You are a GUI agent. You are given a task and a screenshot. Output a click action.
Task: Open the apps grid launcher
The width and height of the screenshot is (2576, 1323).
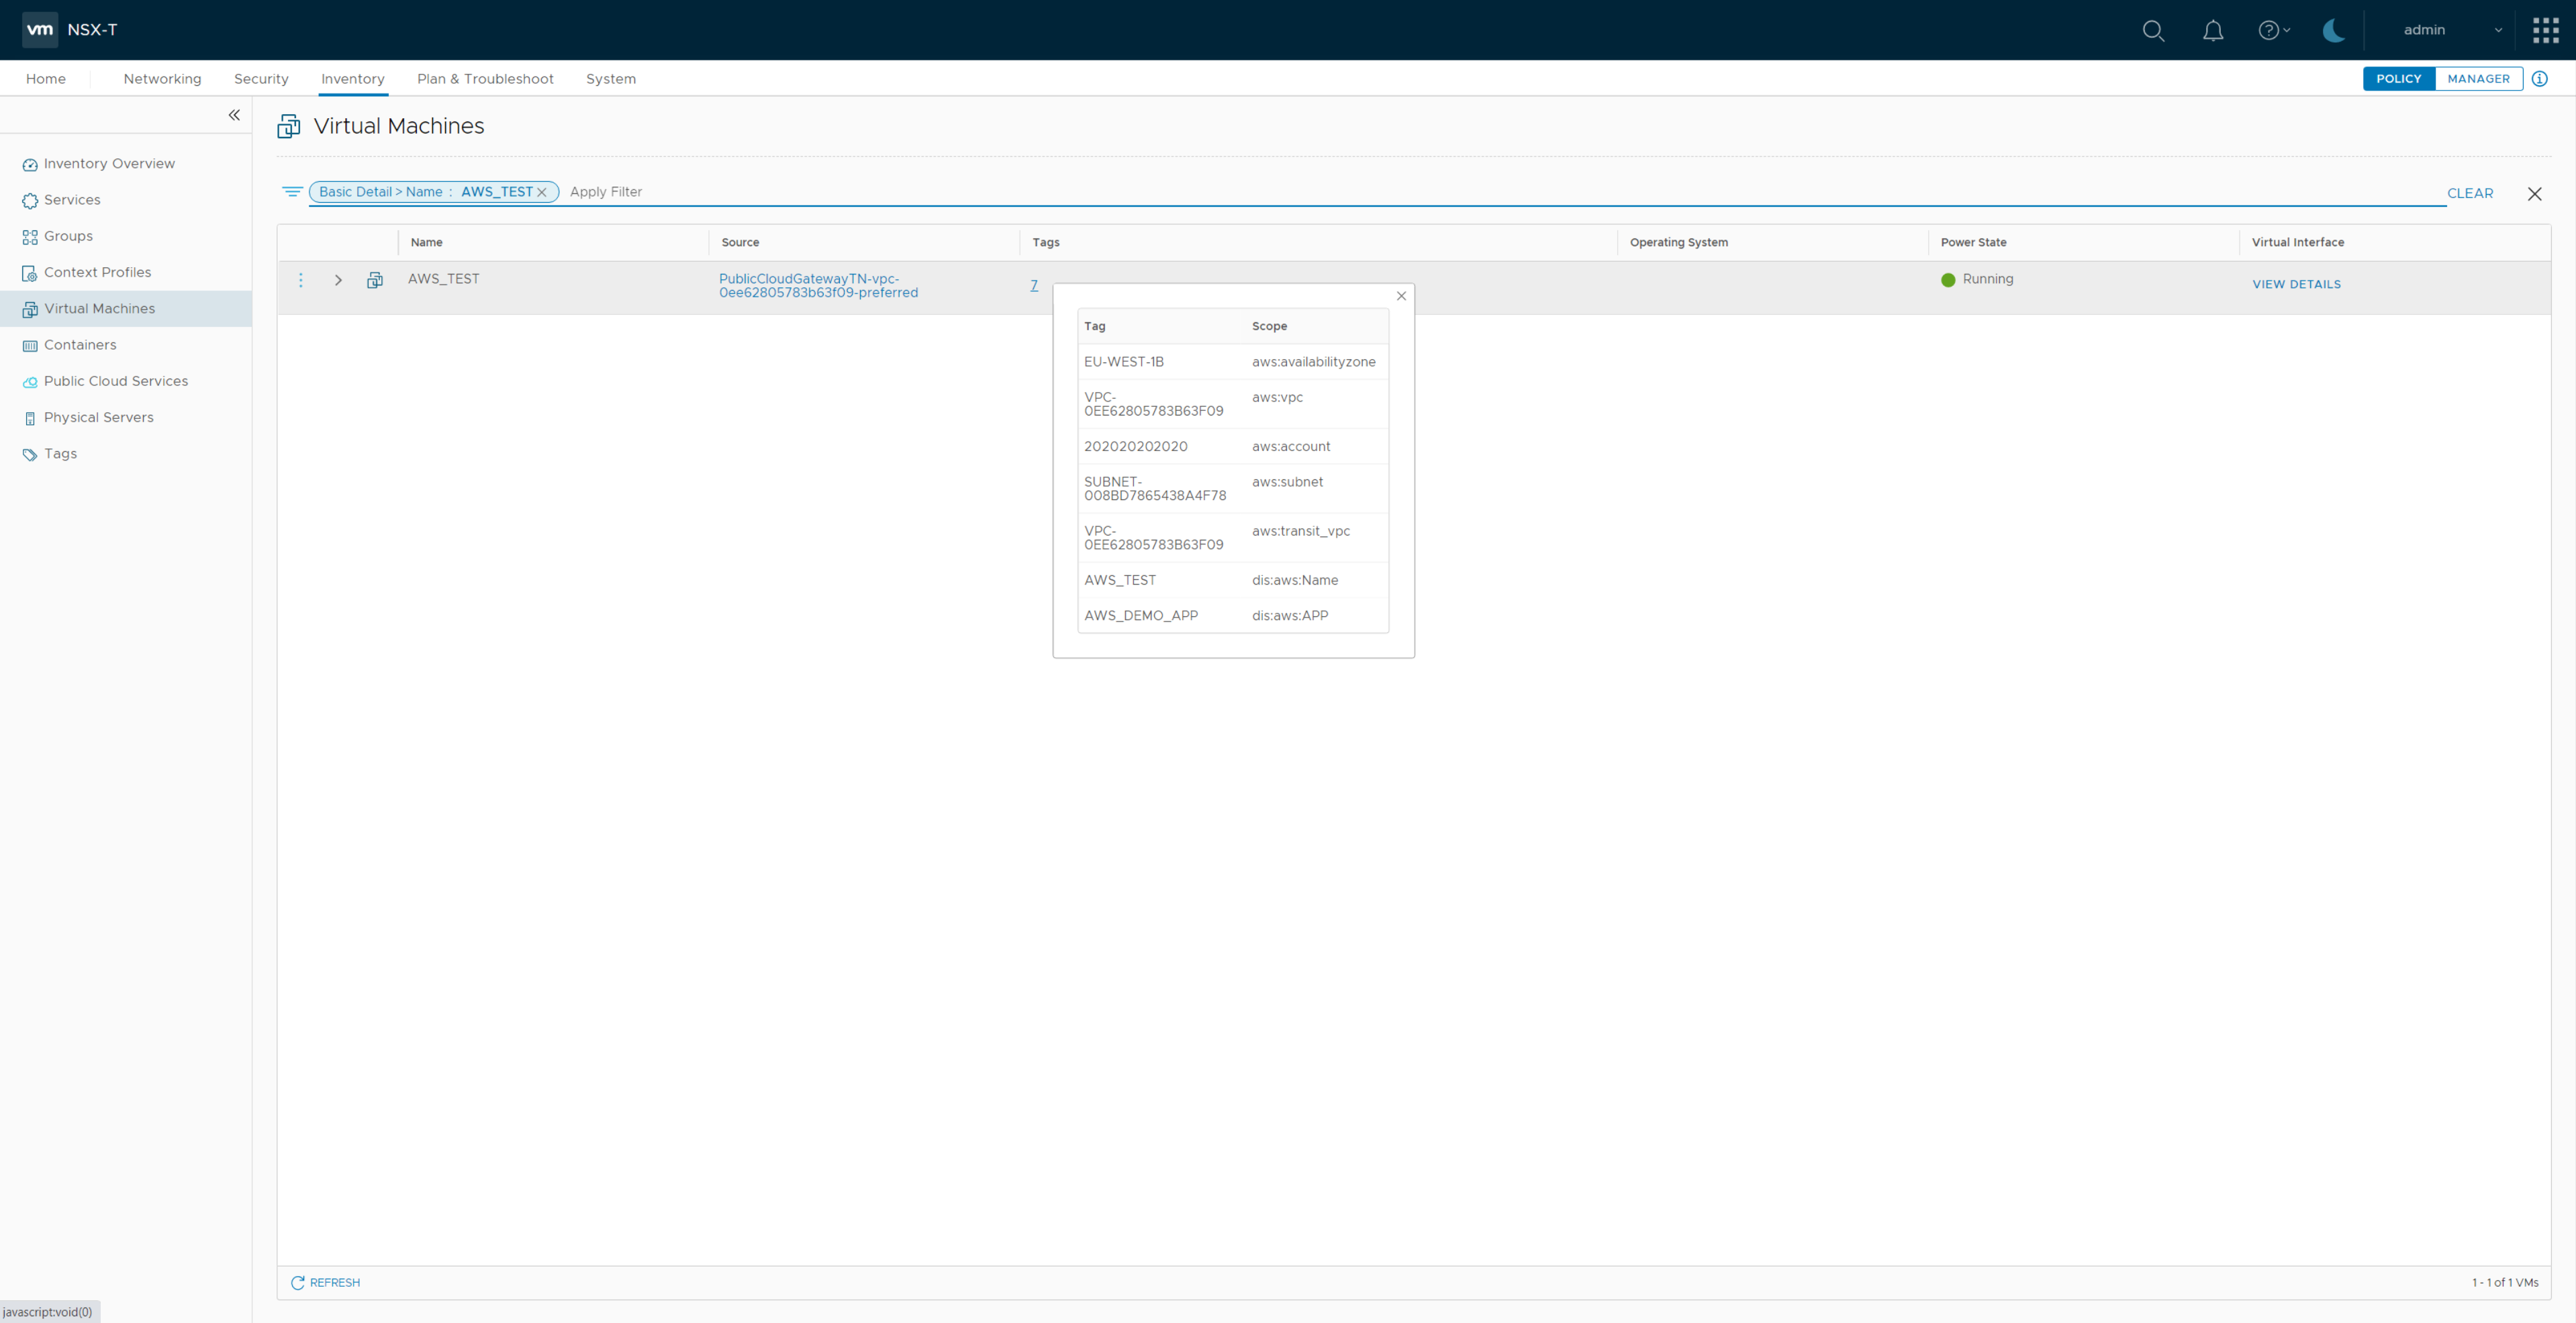[x=2545, y=30]
